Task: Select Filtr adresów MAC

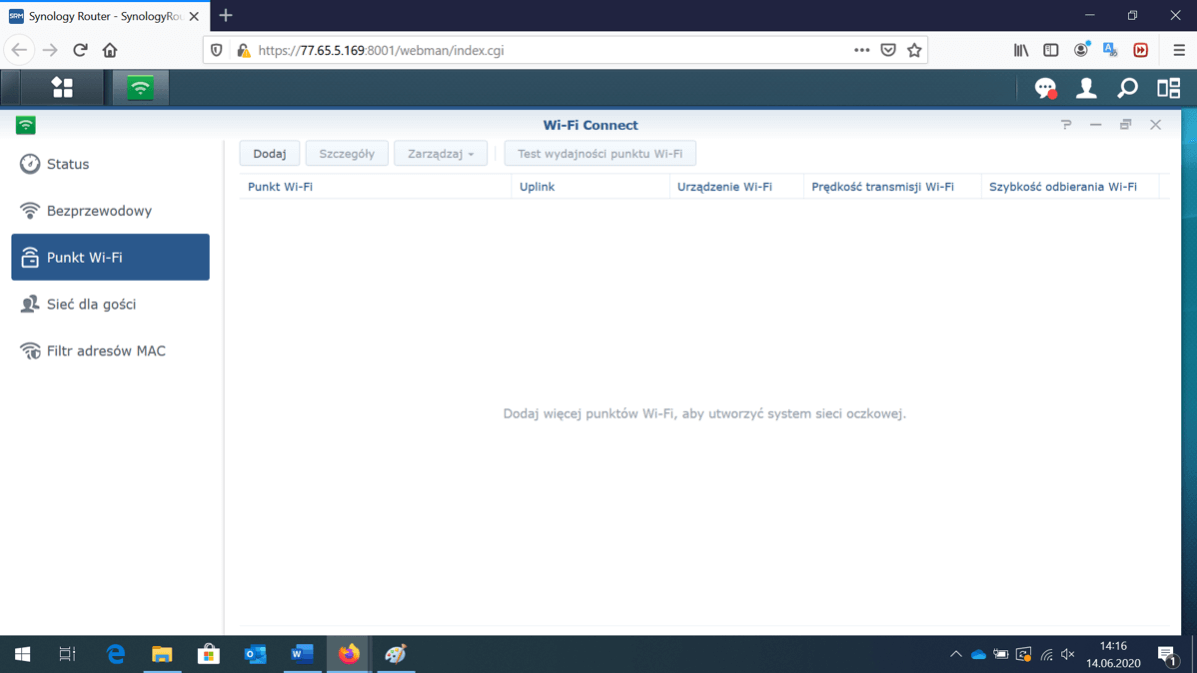Action: coord(105,351)
